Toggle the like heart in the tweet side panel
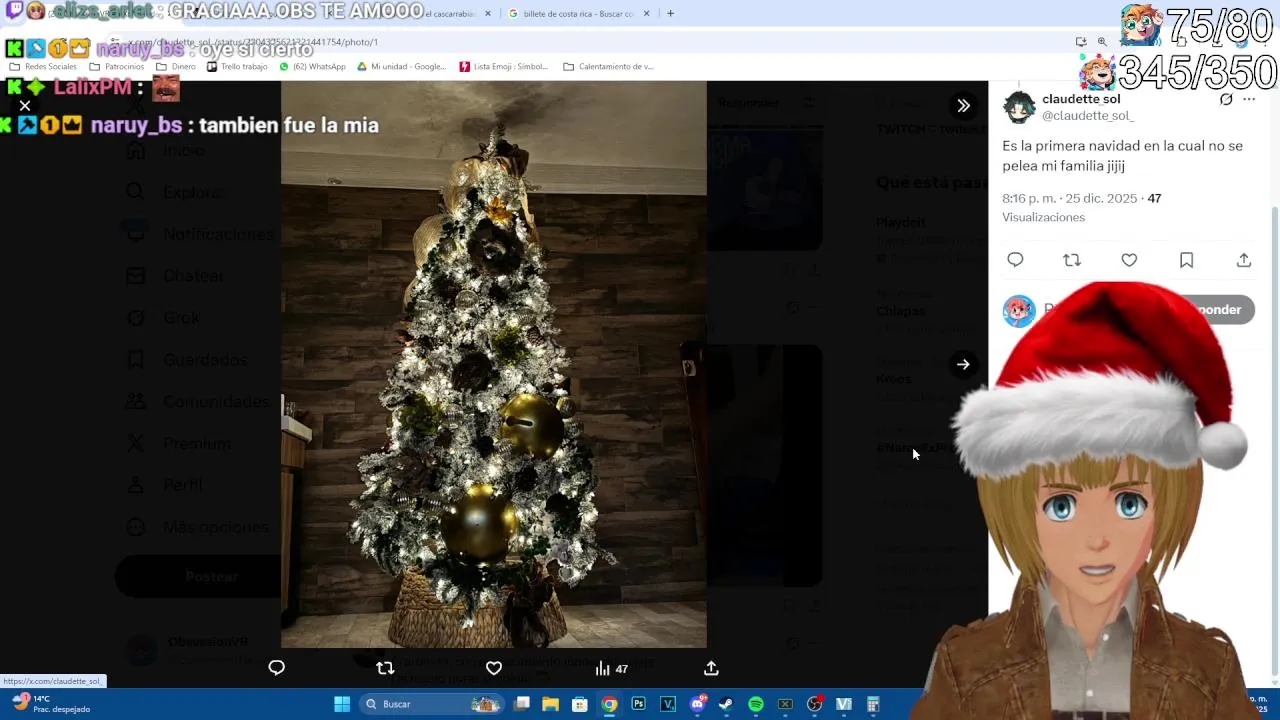This screenshot has height=720, width=1280. (x=1129, y=260)
